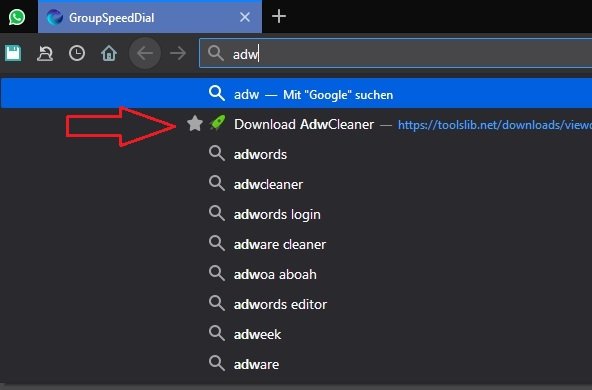
Task: Click magnifier icon beside 'adwords editor'
Action: 217,303
